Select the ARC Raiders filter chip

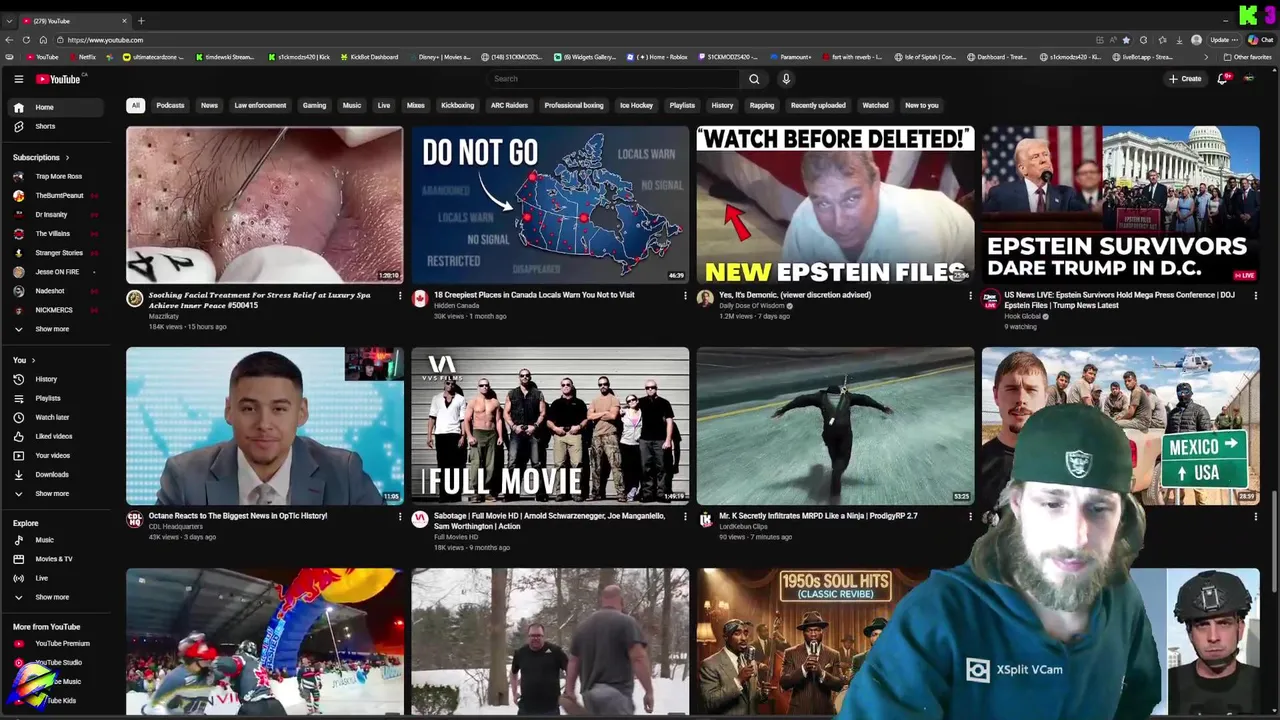[x=509, y=105]
